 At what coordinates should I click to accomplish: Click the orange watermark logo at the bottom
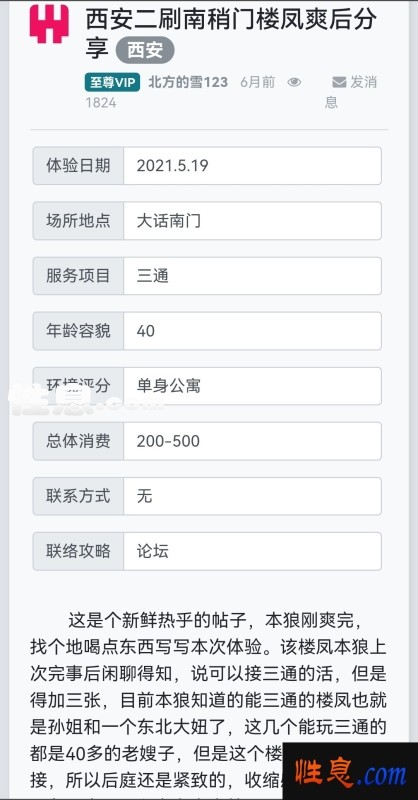click(x=350, y=772)
